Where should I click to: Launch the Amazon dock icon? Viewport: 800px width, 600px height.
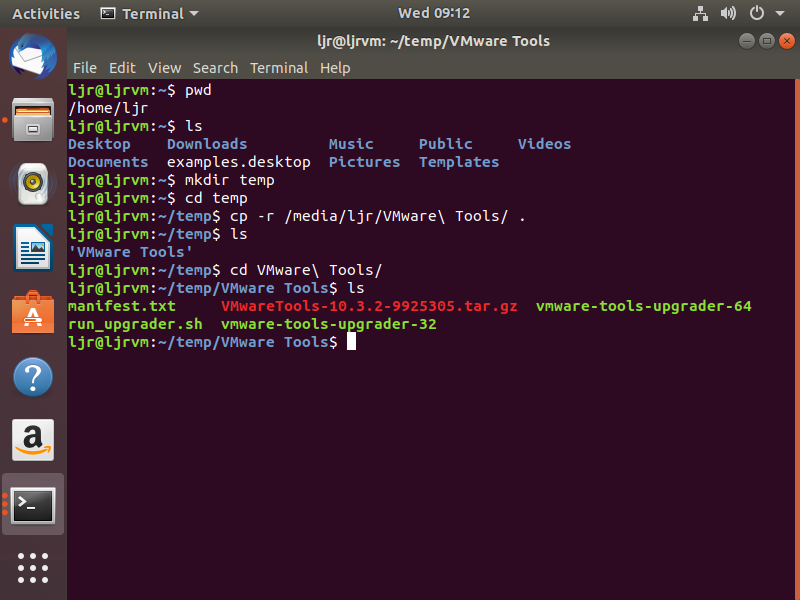click(x=33, y=440)
